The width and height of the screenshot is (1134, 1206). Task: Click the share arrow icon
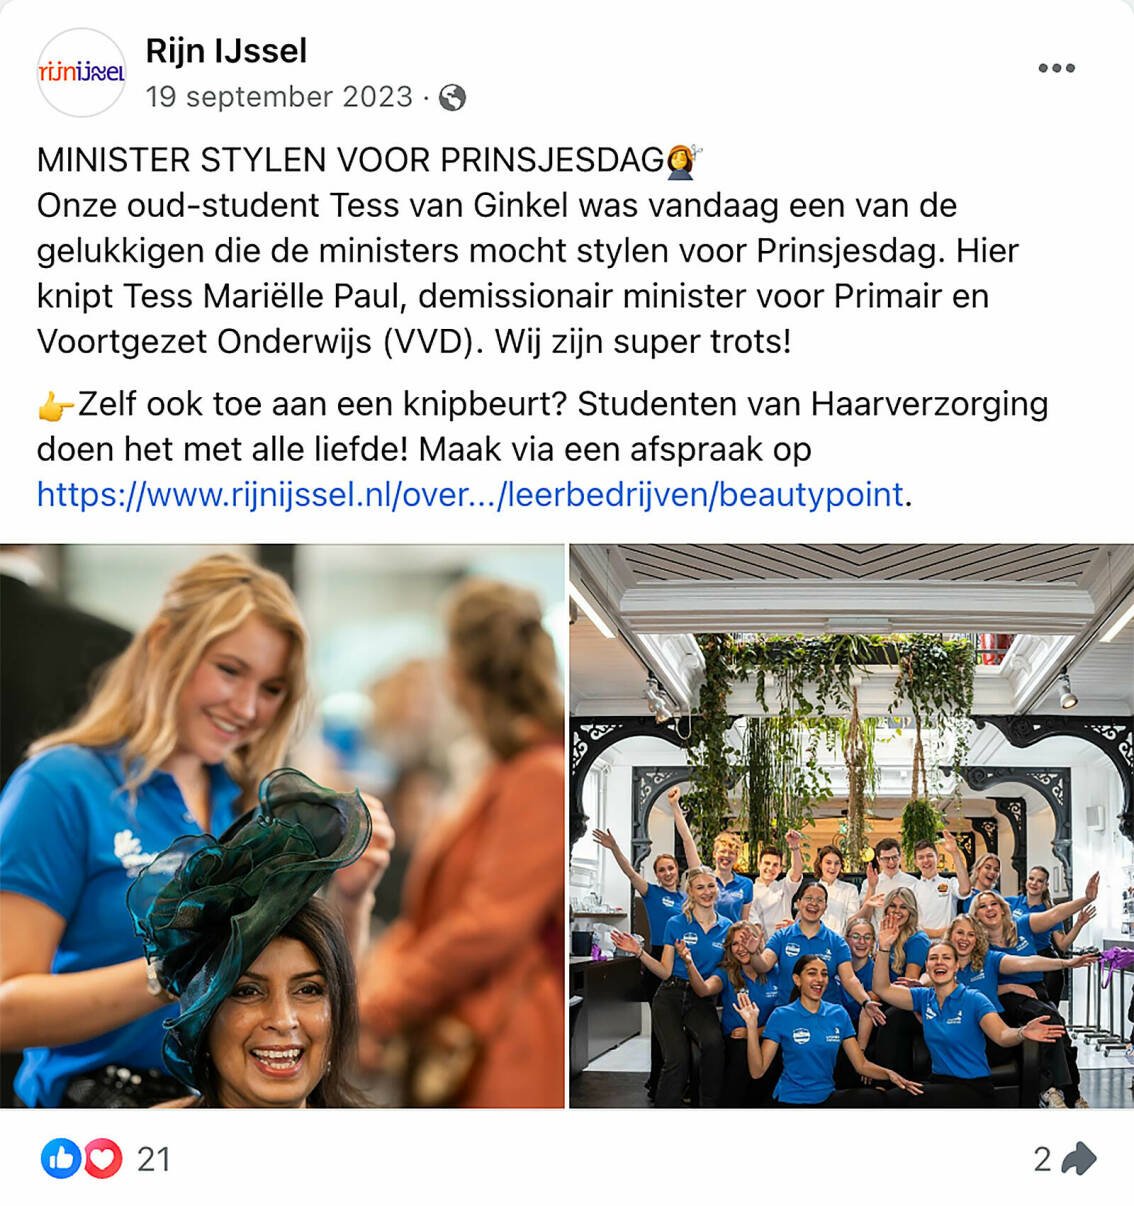click(x=1079, y=1159)
